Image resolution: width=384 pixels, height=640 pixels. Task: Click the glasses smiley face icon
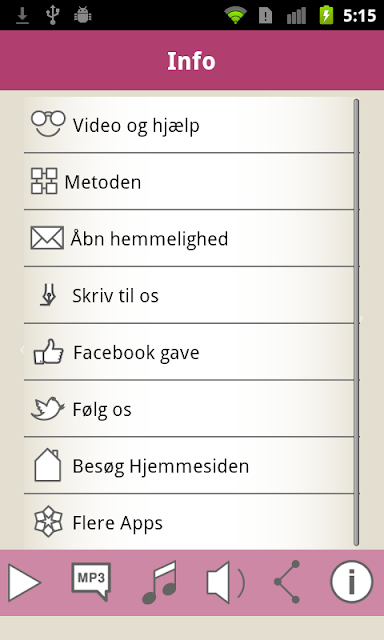[x=48, y=123]
